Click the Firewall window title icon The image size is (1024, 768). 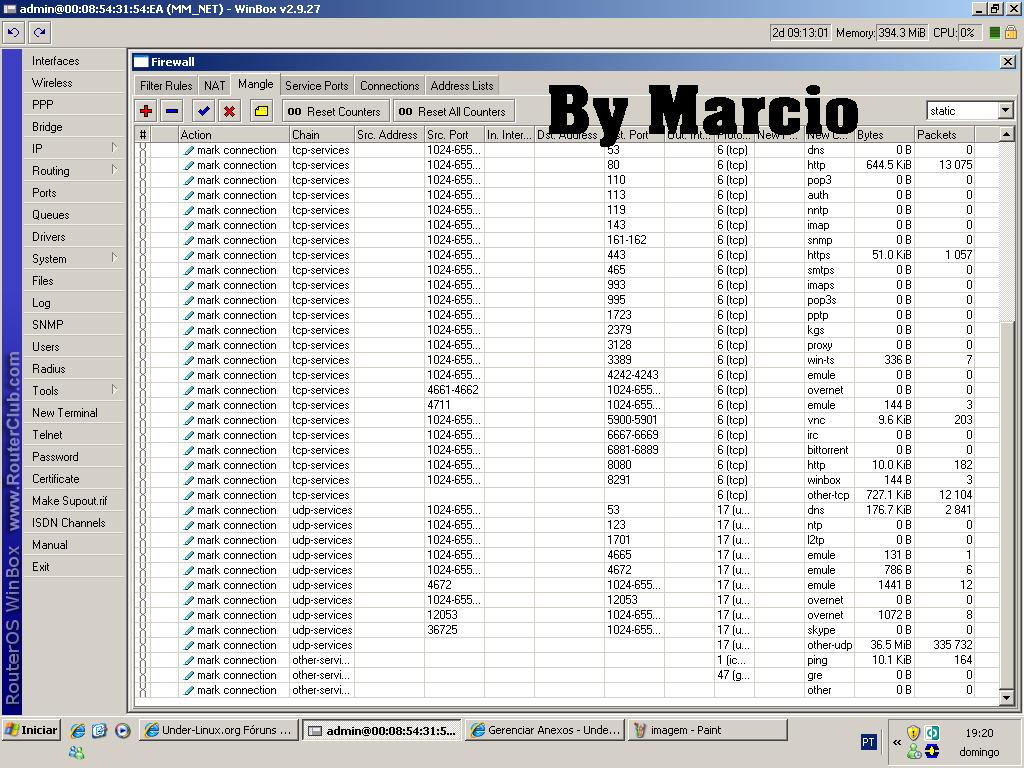[141, 62]
